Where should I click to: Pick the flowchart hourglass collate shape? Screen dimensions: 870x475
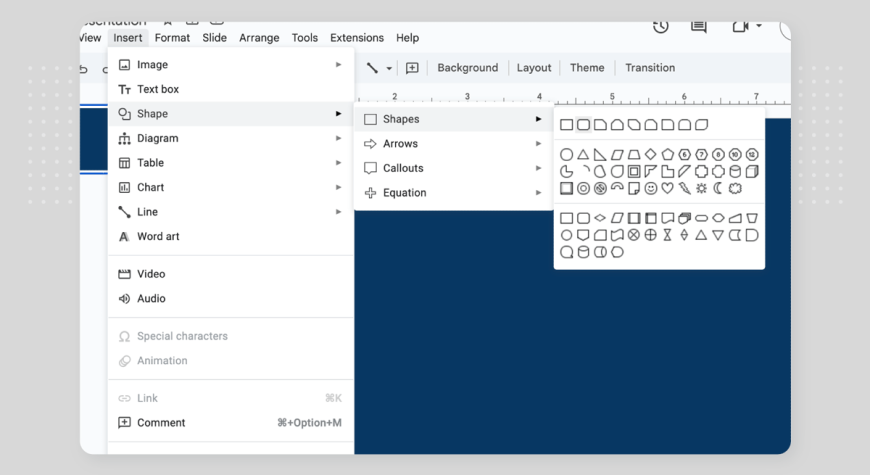667,235
